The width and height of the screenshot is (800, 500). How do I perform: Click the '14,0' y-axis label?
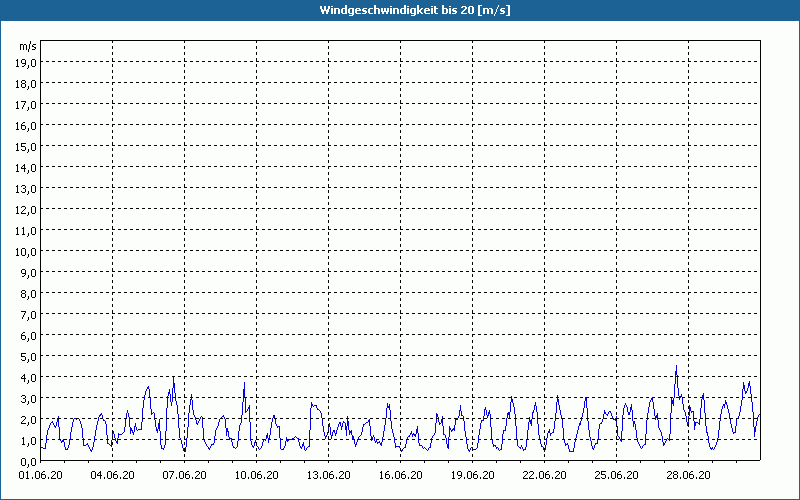tap(26, 168)
